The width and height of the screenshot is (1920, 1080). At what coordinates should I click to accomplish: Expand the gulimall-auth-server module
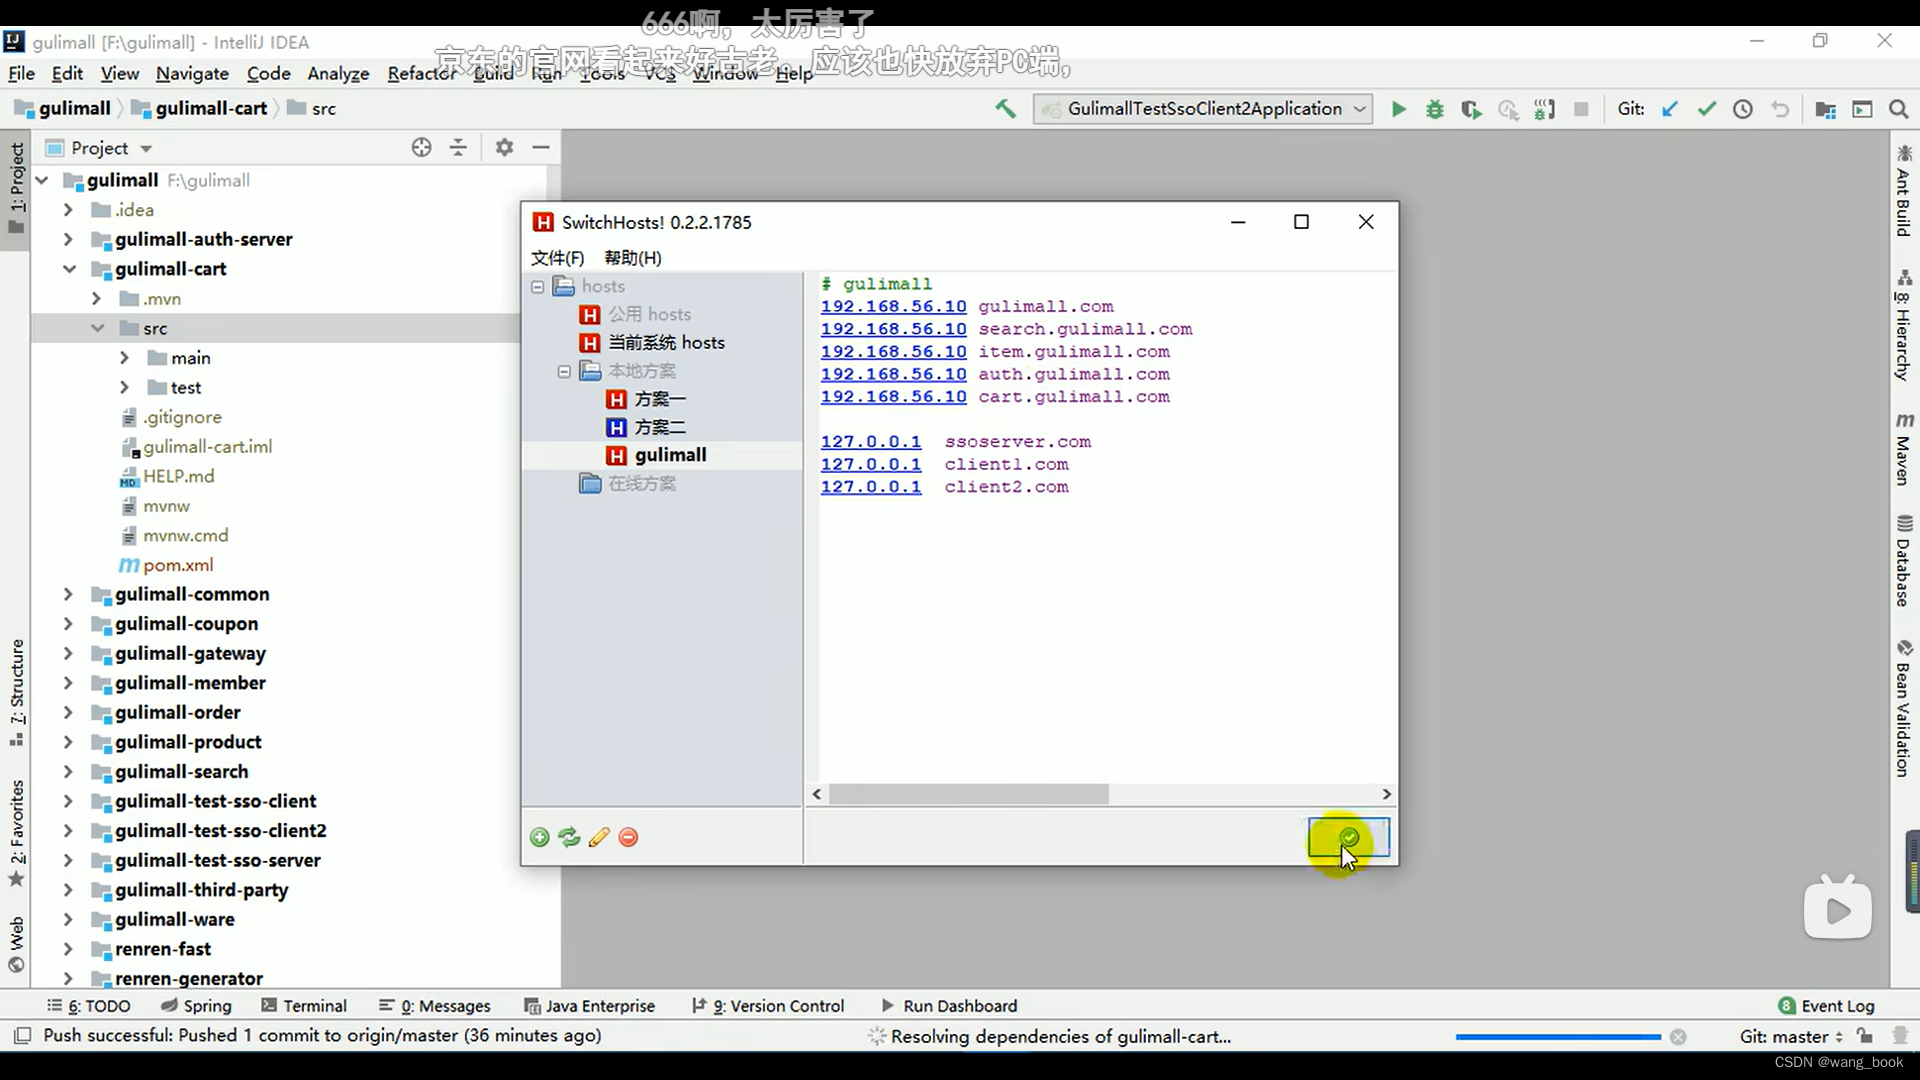tap(68, 239)
